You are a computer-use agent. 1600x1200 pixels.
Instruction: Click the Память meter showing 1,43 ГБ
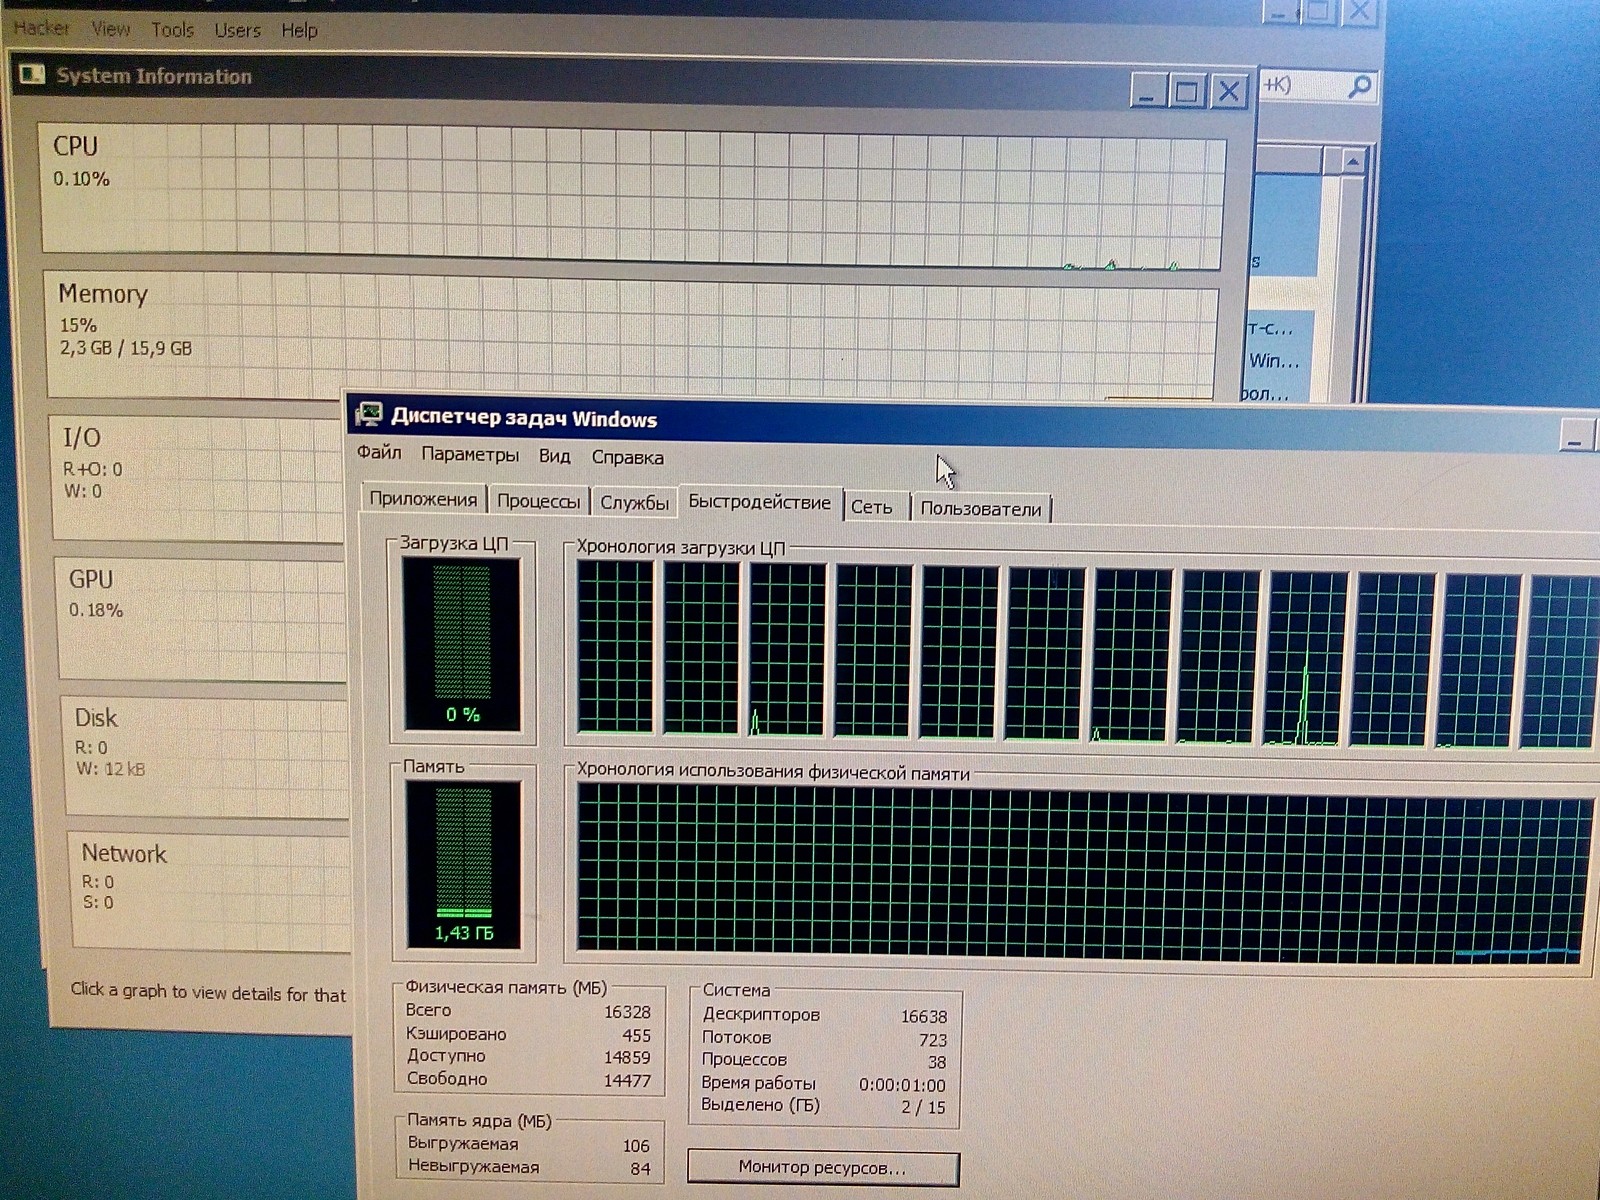[463, 865]
